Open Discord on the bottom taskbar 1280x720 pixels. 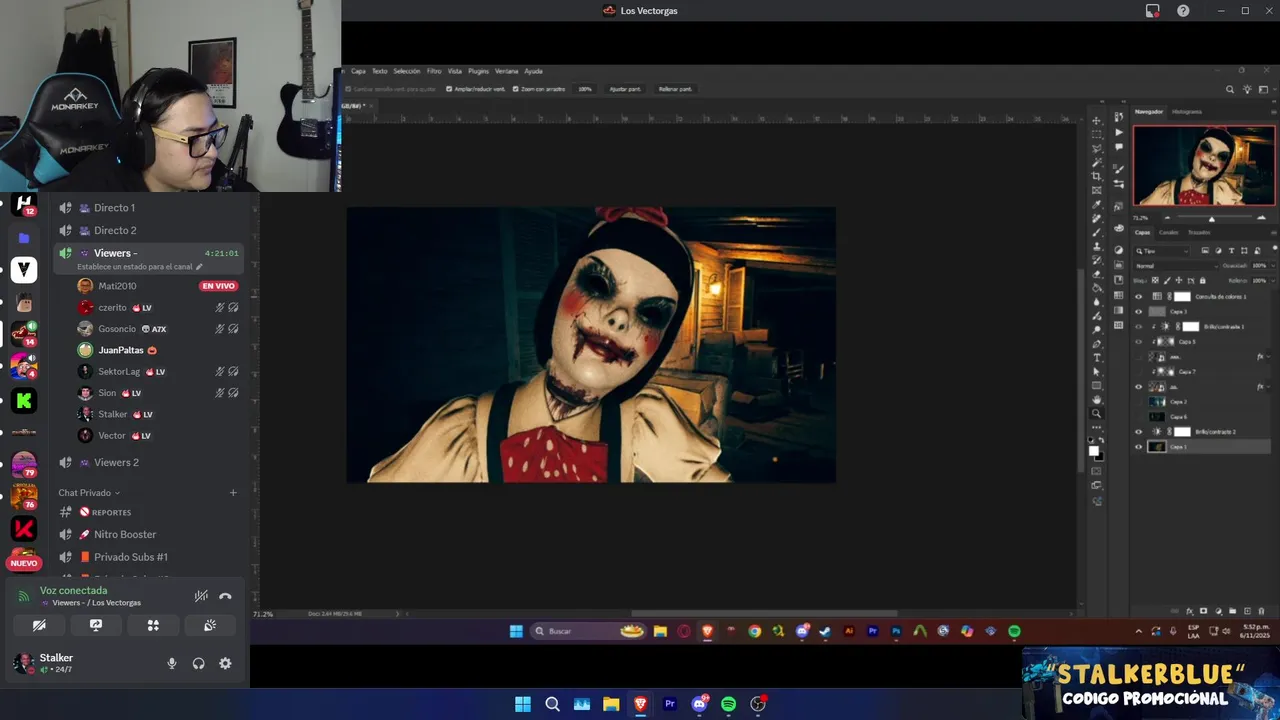pos(699,704)
